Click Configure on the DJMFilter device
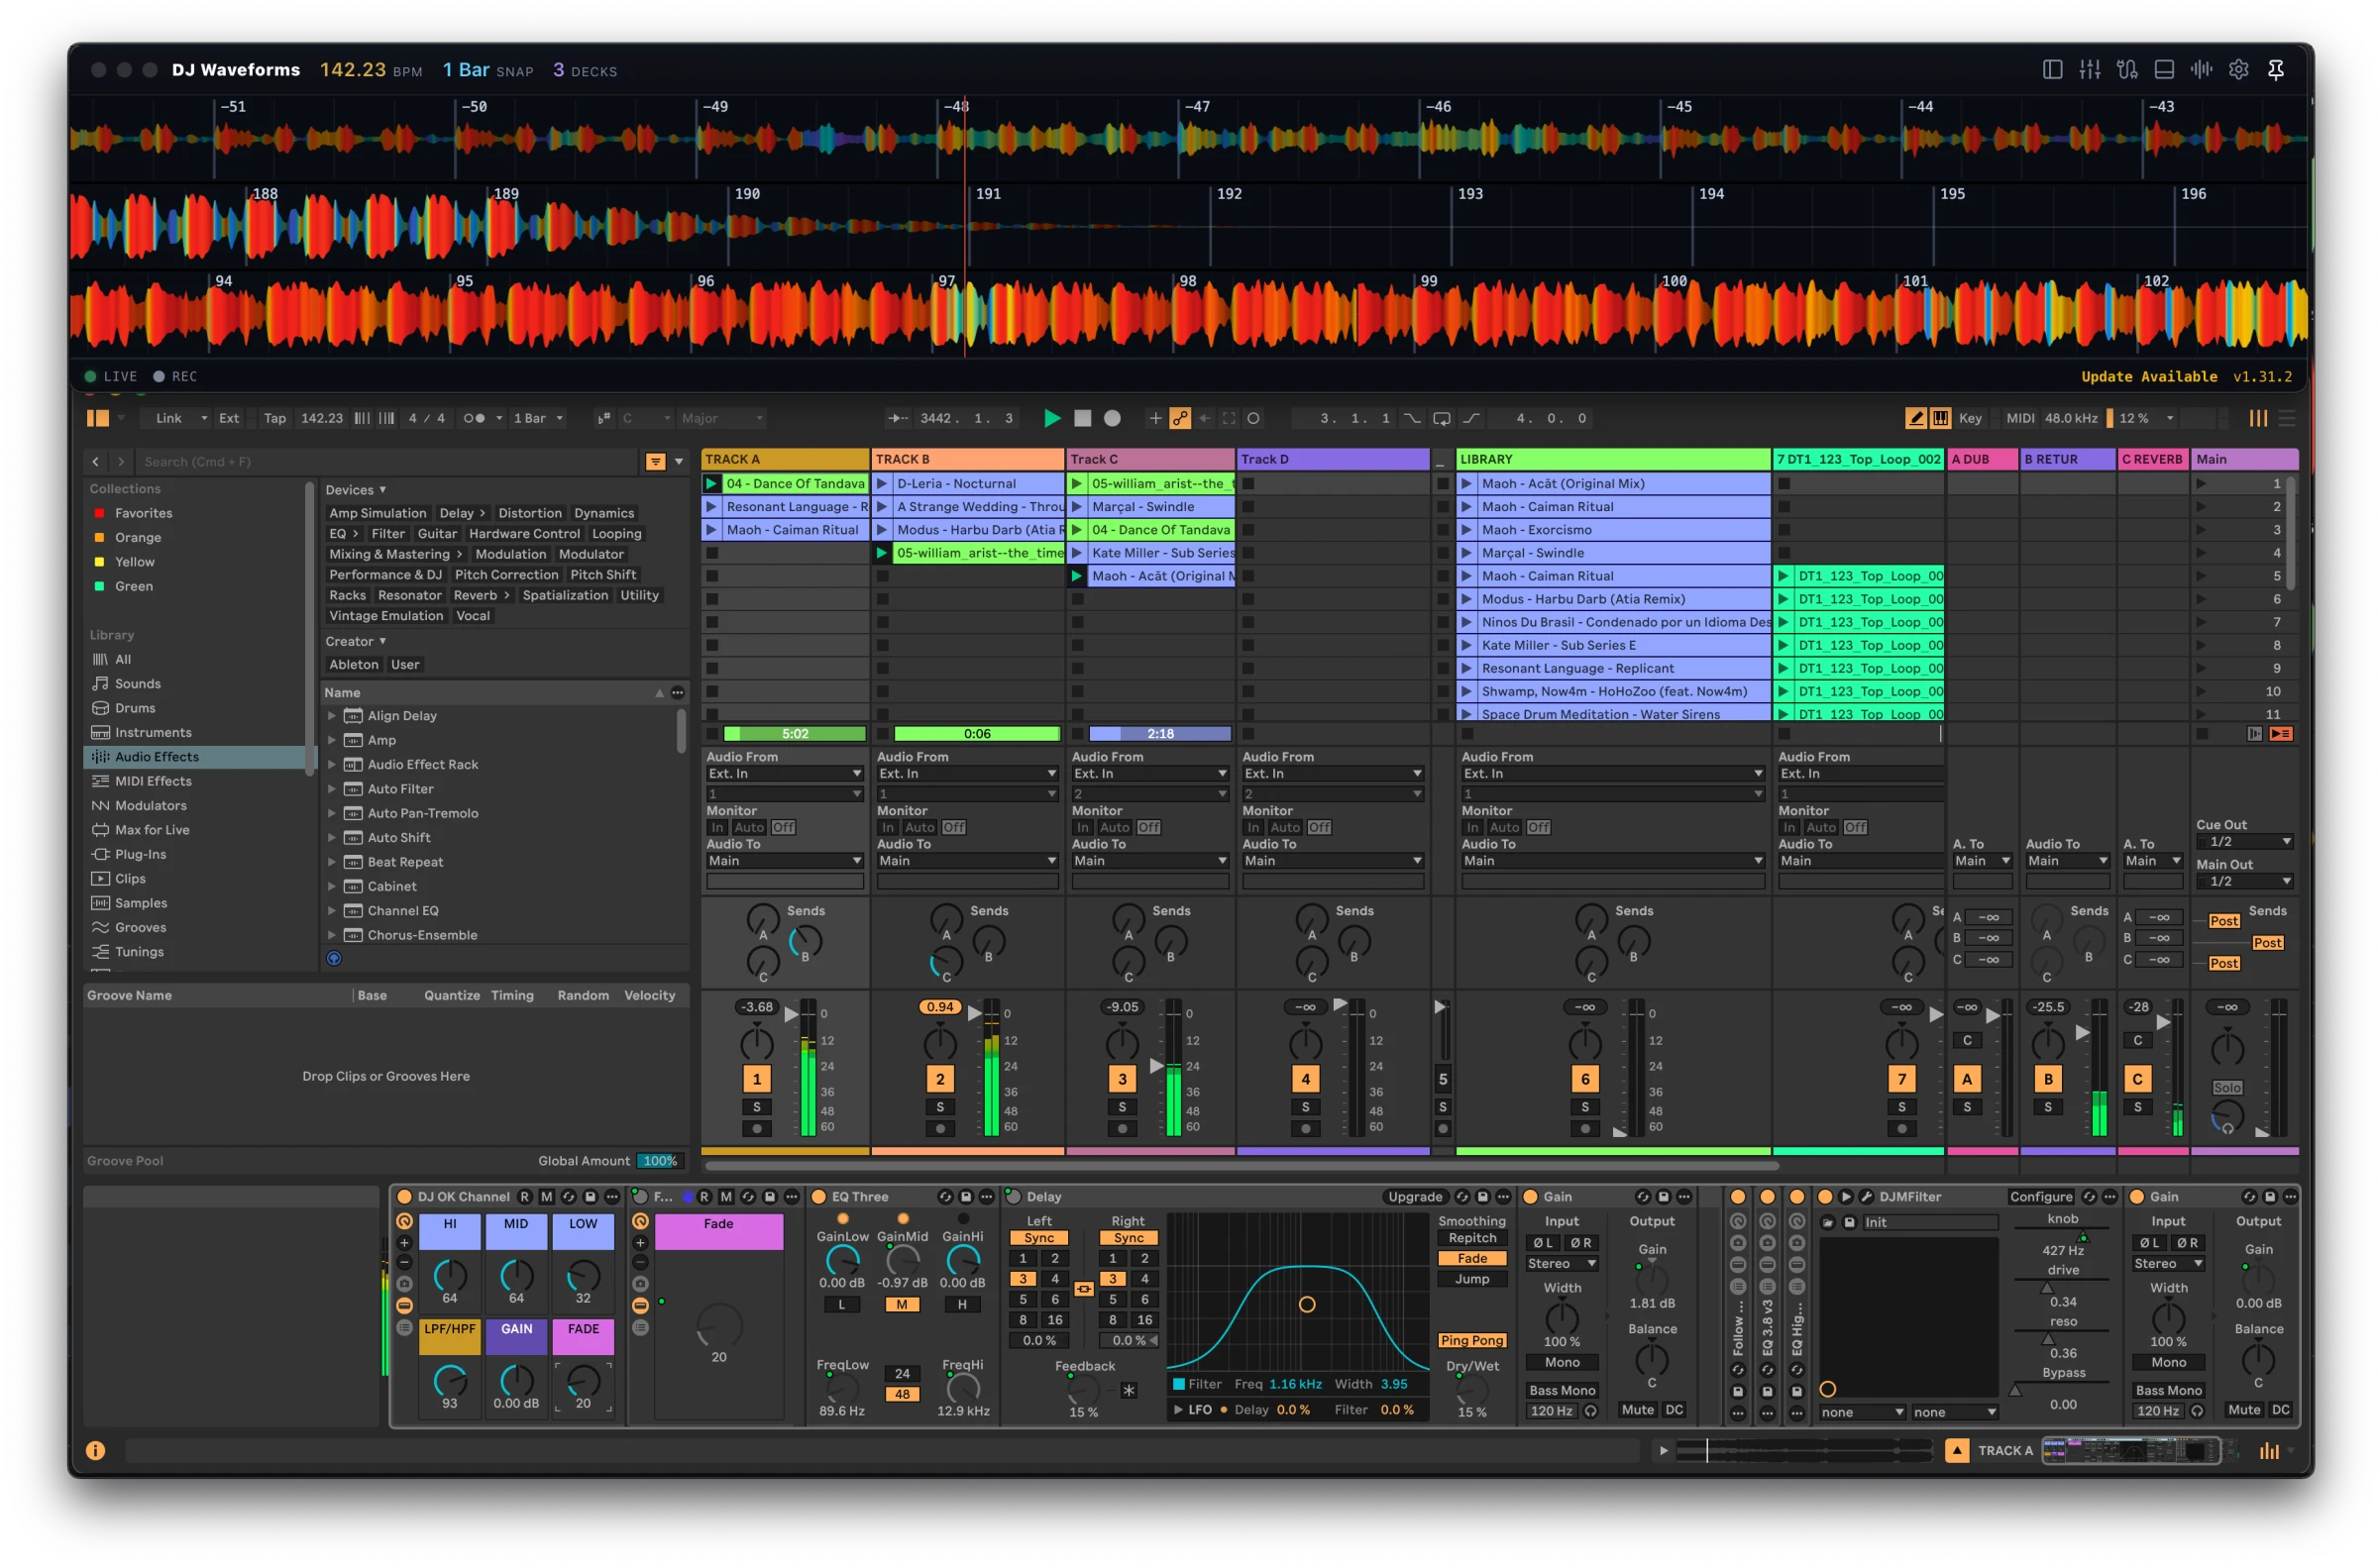Screen dimensions: 2378x1568 [x=2040, y=1197]
